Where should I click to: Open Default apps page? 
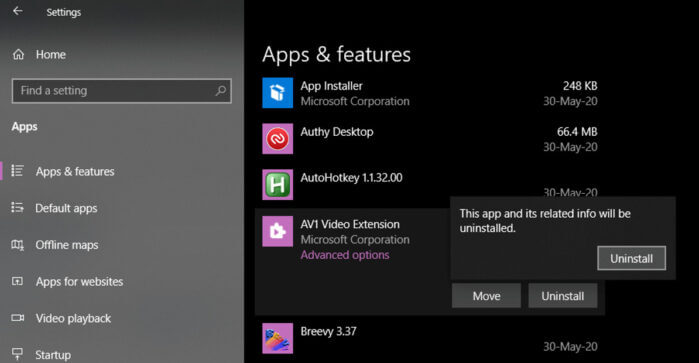[x=66, y=208]
